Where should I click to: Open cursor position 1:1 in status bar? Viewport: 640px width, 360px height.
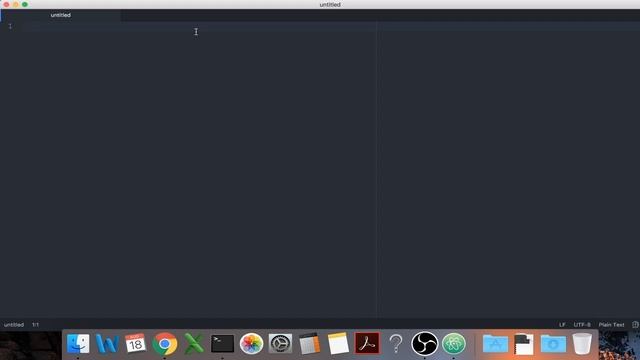coord(36,325)
